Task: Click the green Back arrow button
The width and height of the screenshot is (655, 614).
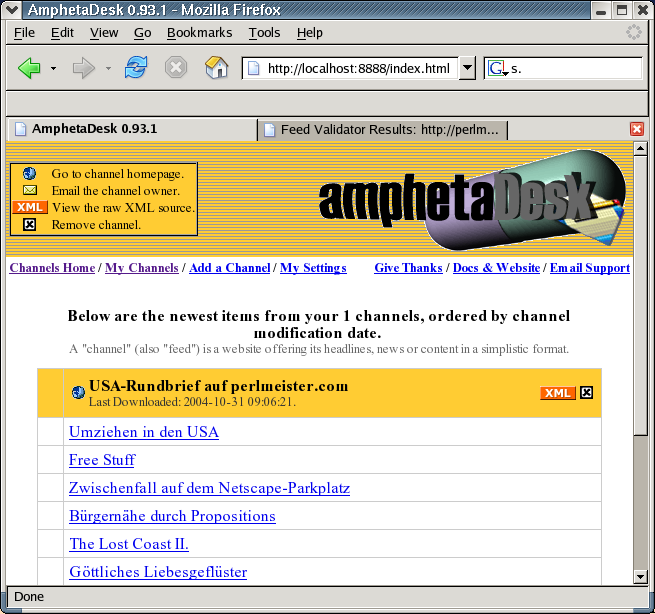Action: coord(29,68)
